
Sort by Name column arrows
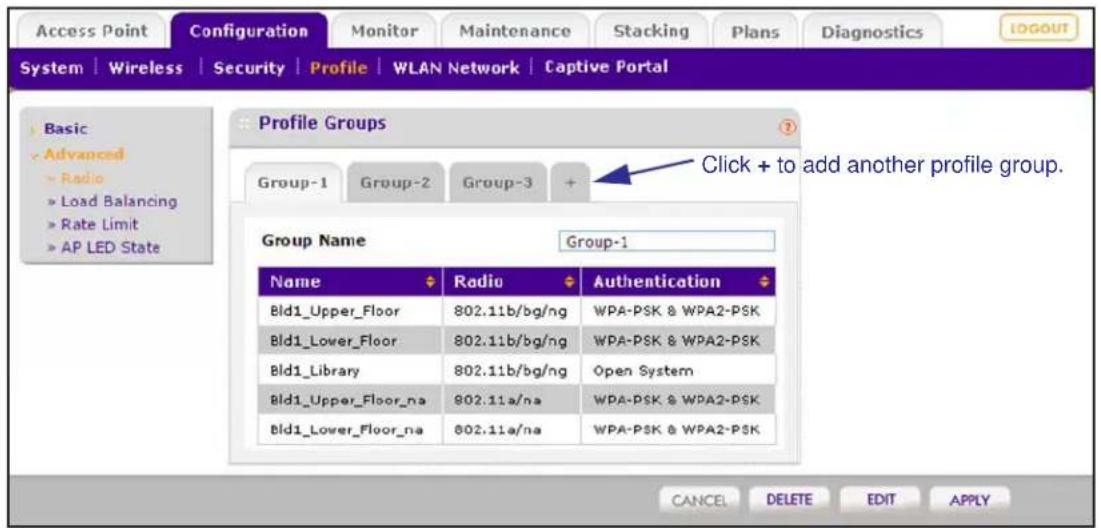(x=430, y=282)
